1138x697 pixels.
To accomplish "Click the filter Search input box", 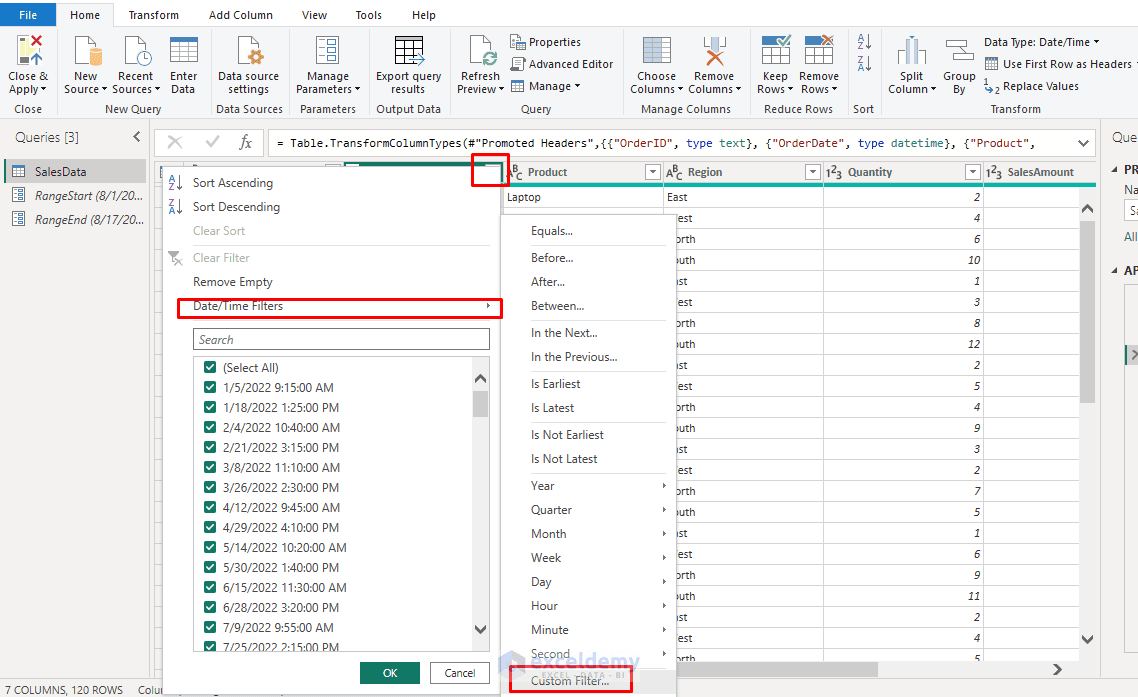I will [x=341, y=339].
